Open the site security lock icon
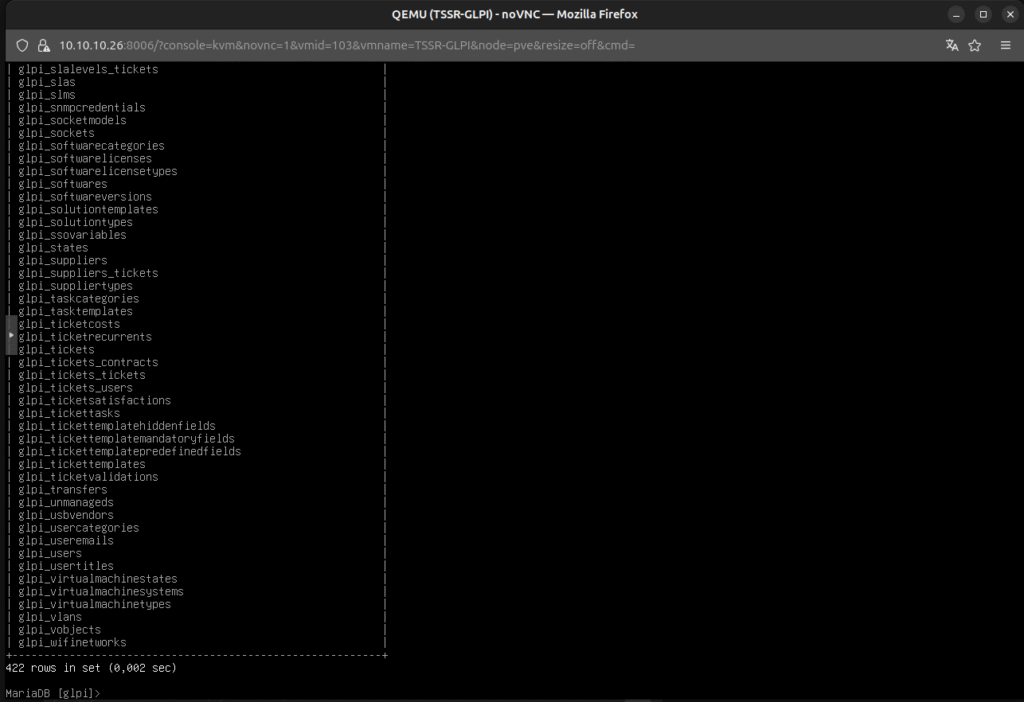This screenshot has height=702, width=1024. (x=43, y=46)
